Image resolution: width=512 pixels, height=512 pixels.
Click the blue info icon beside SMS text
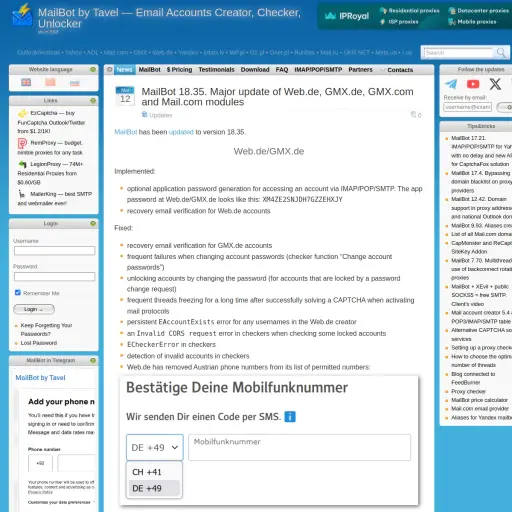tap(290, 417)
